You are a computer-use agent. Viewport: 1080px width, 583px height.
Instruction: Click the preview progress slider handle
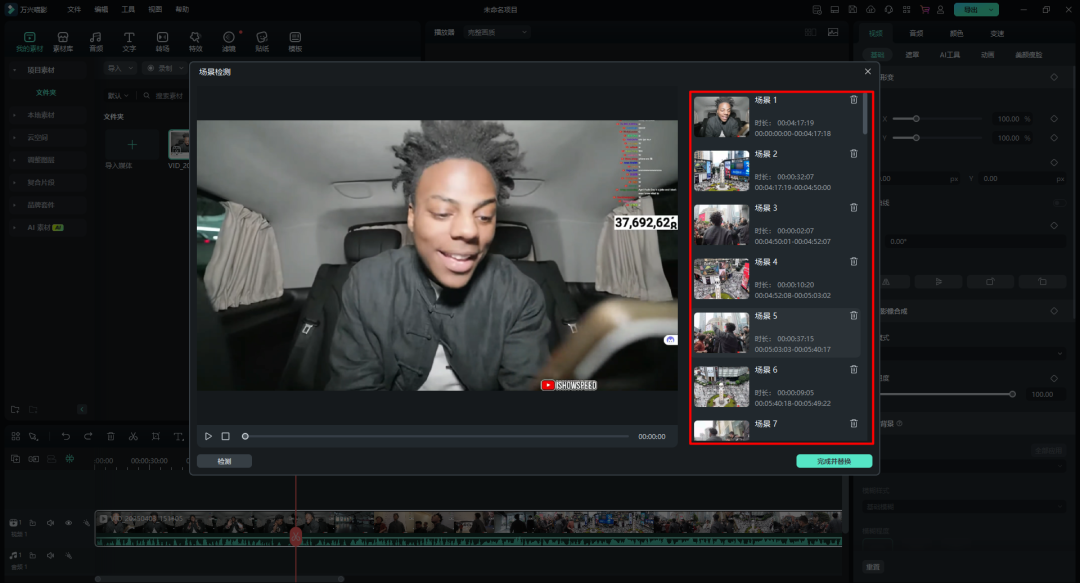click(245, 436)
